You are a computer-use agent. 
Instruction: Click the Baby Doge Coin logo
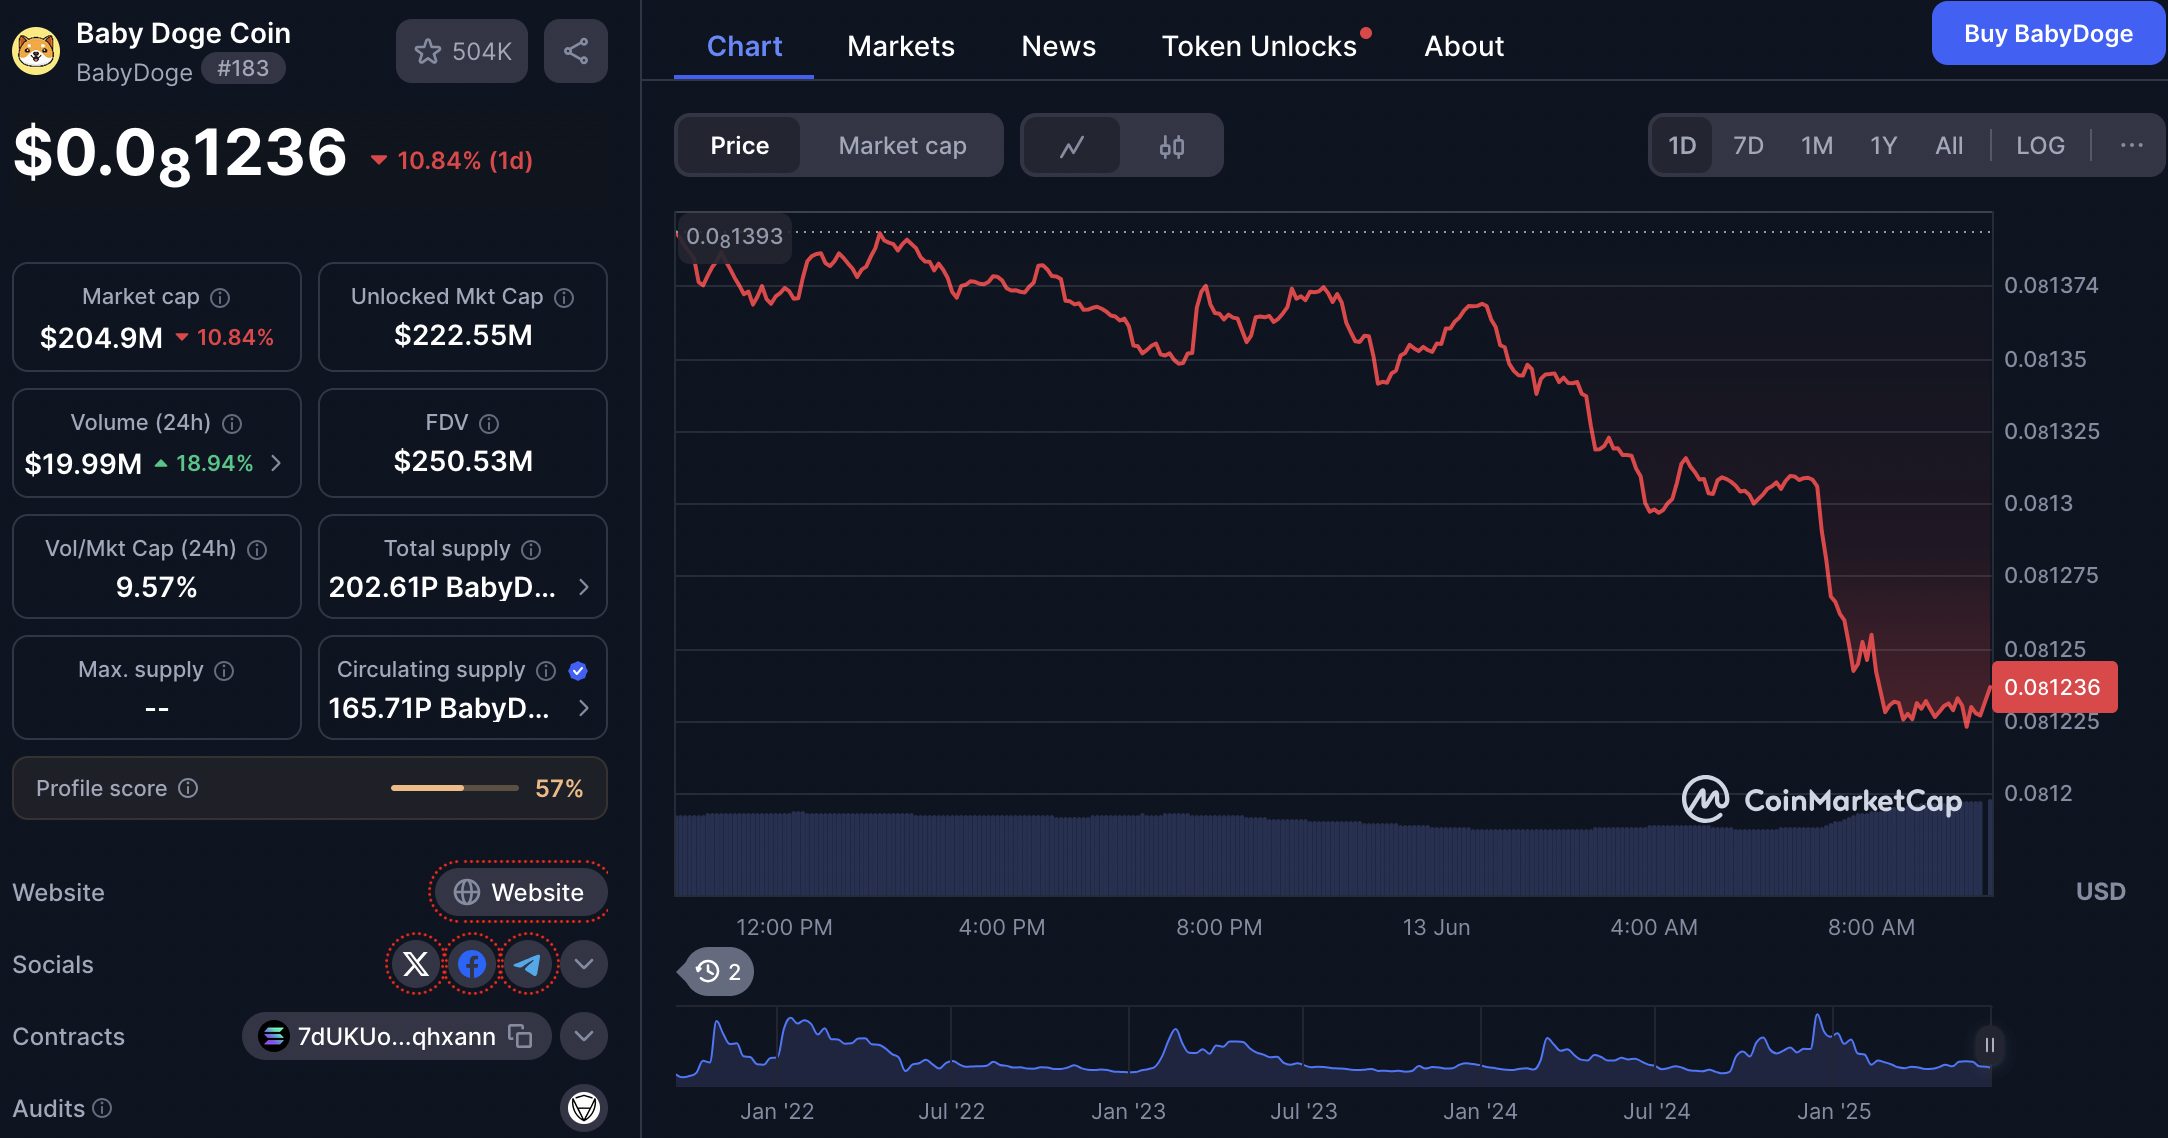[x=36, y=51]
